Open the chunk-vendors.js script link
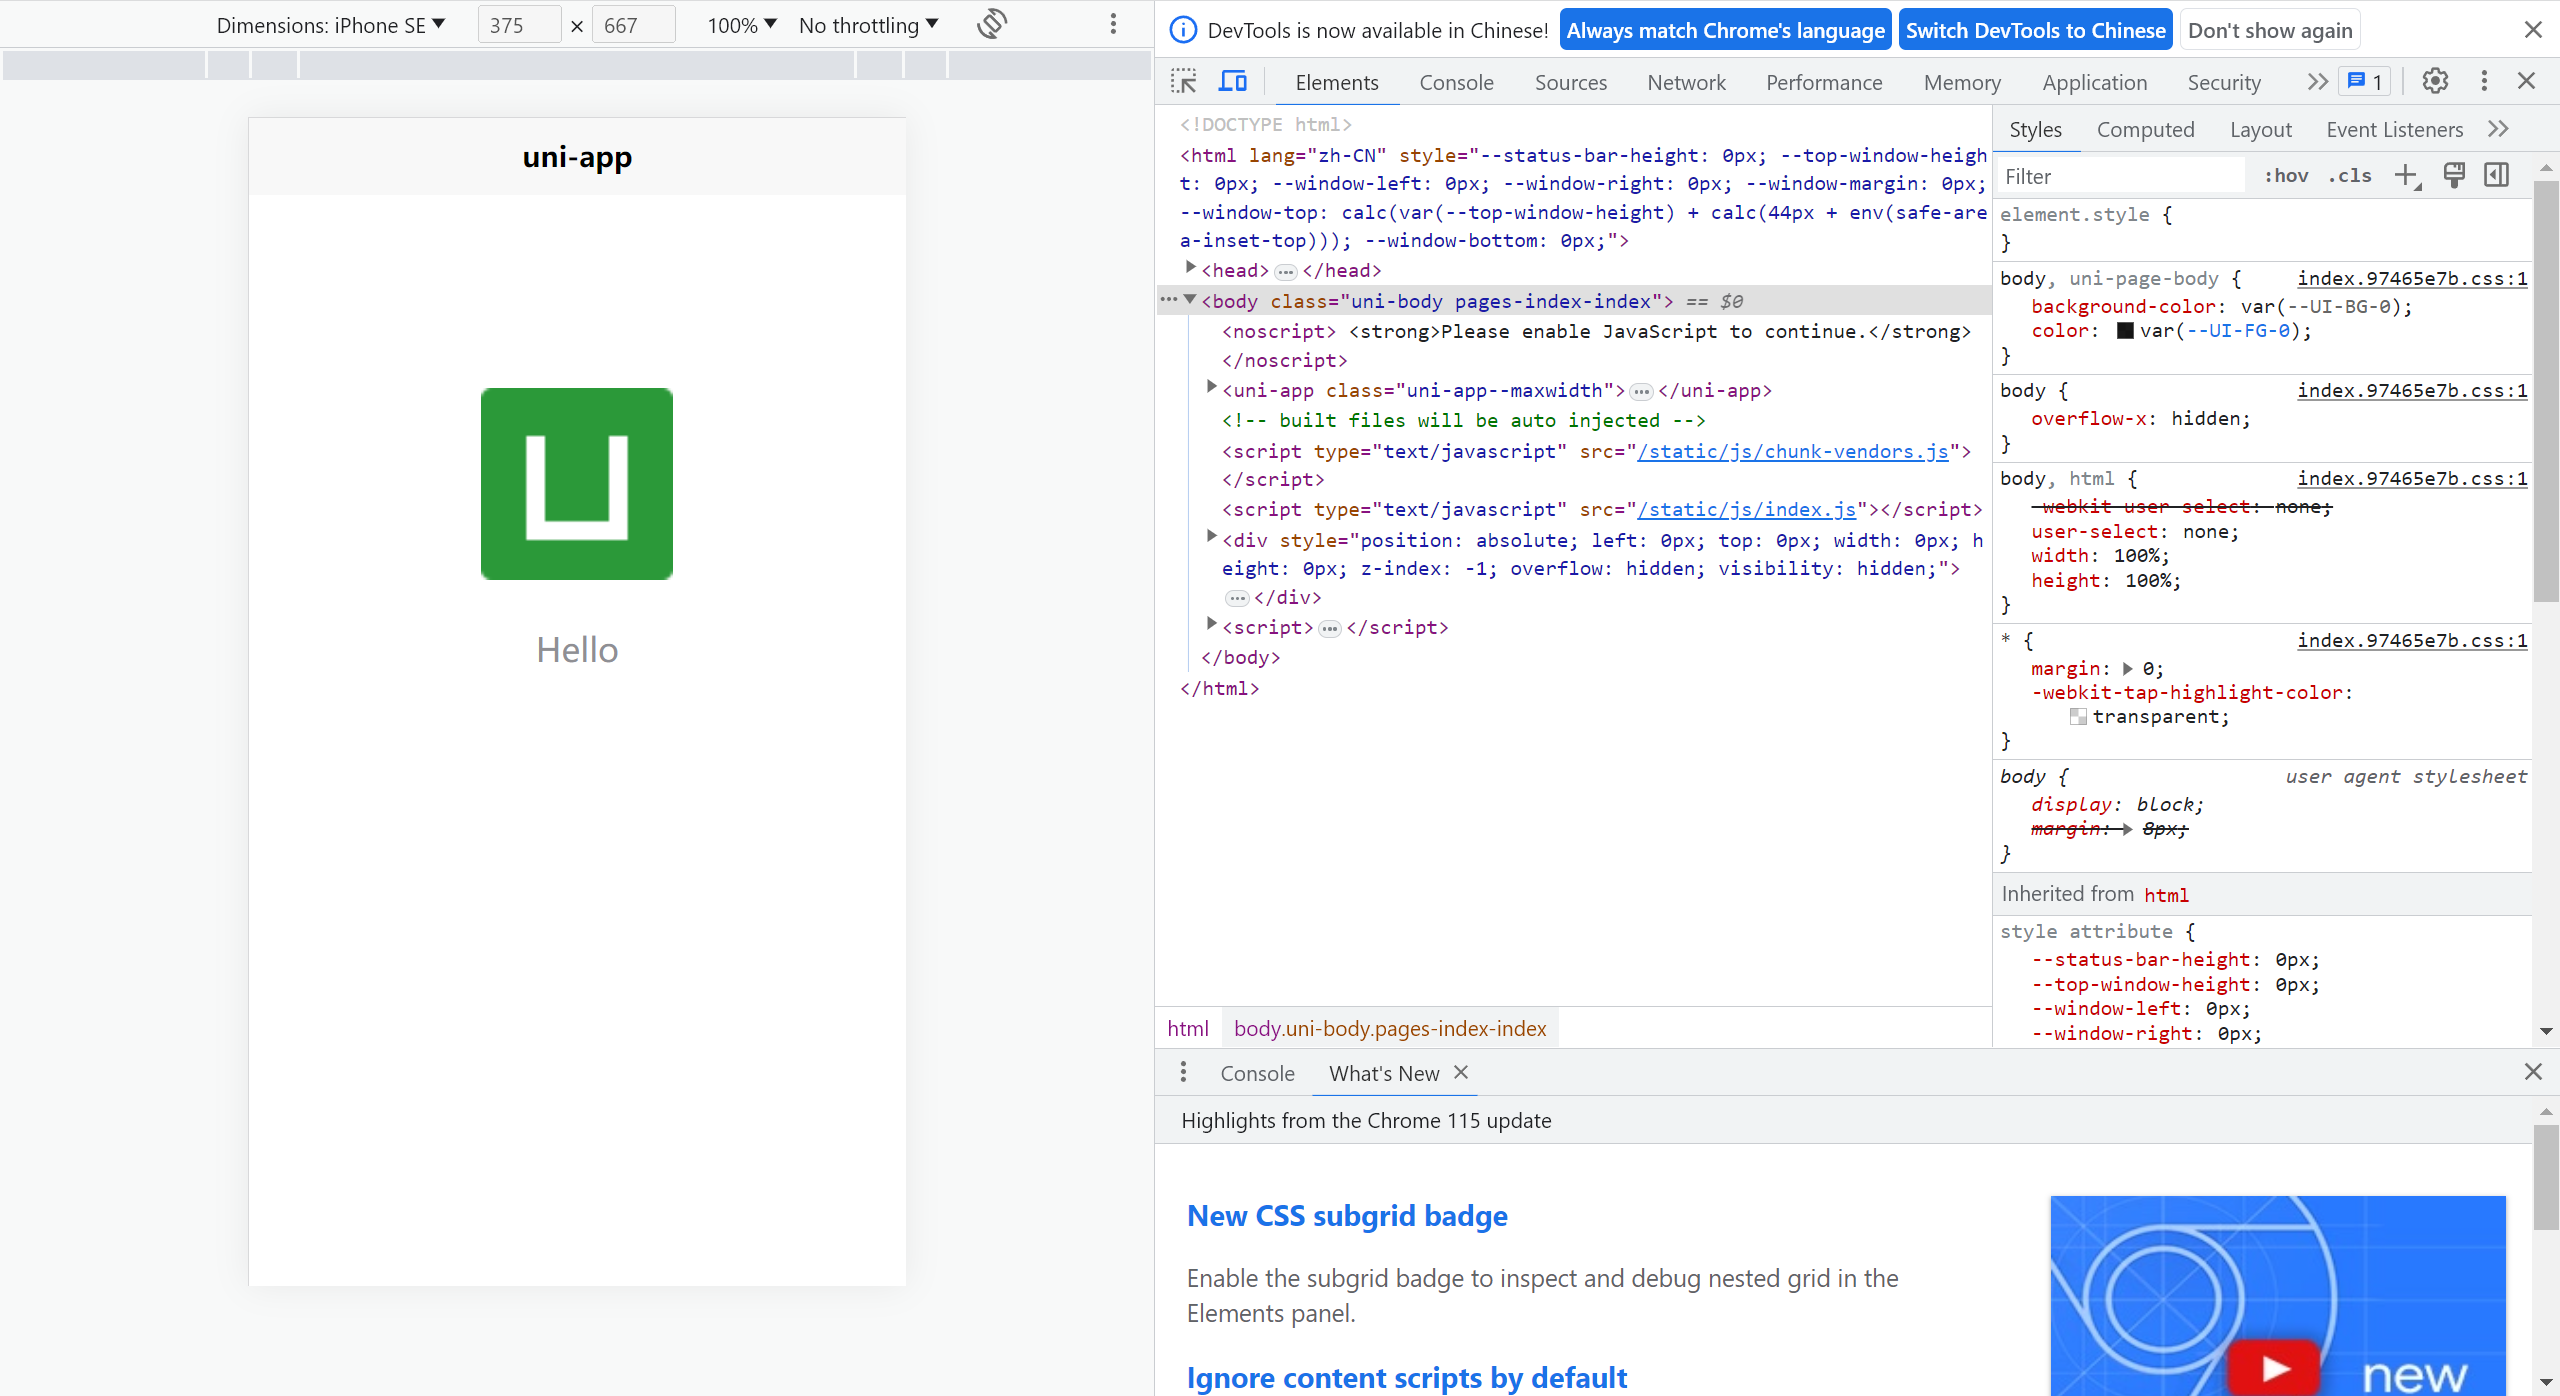The width and height of the screenshot is (2560, 1396). [1793, 451]
